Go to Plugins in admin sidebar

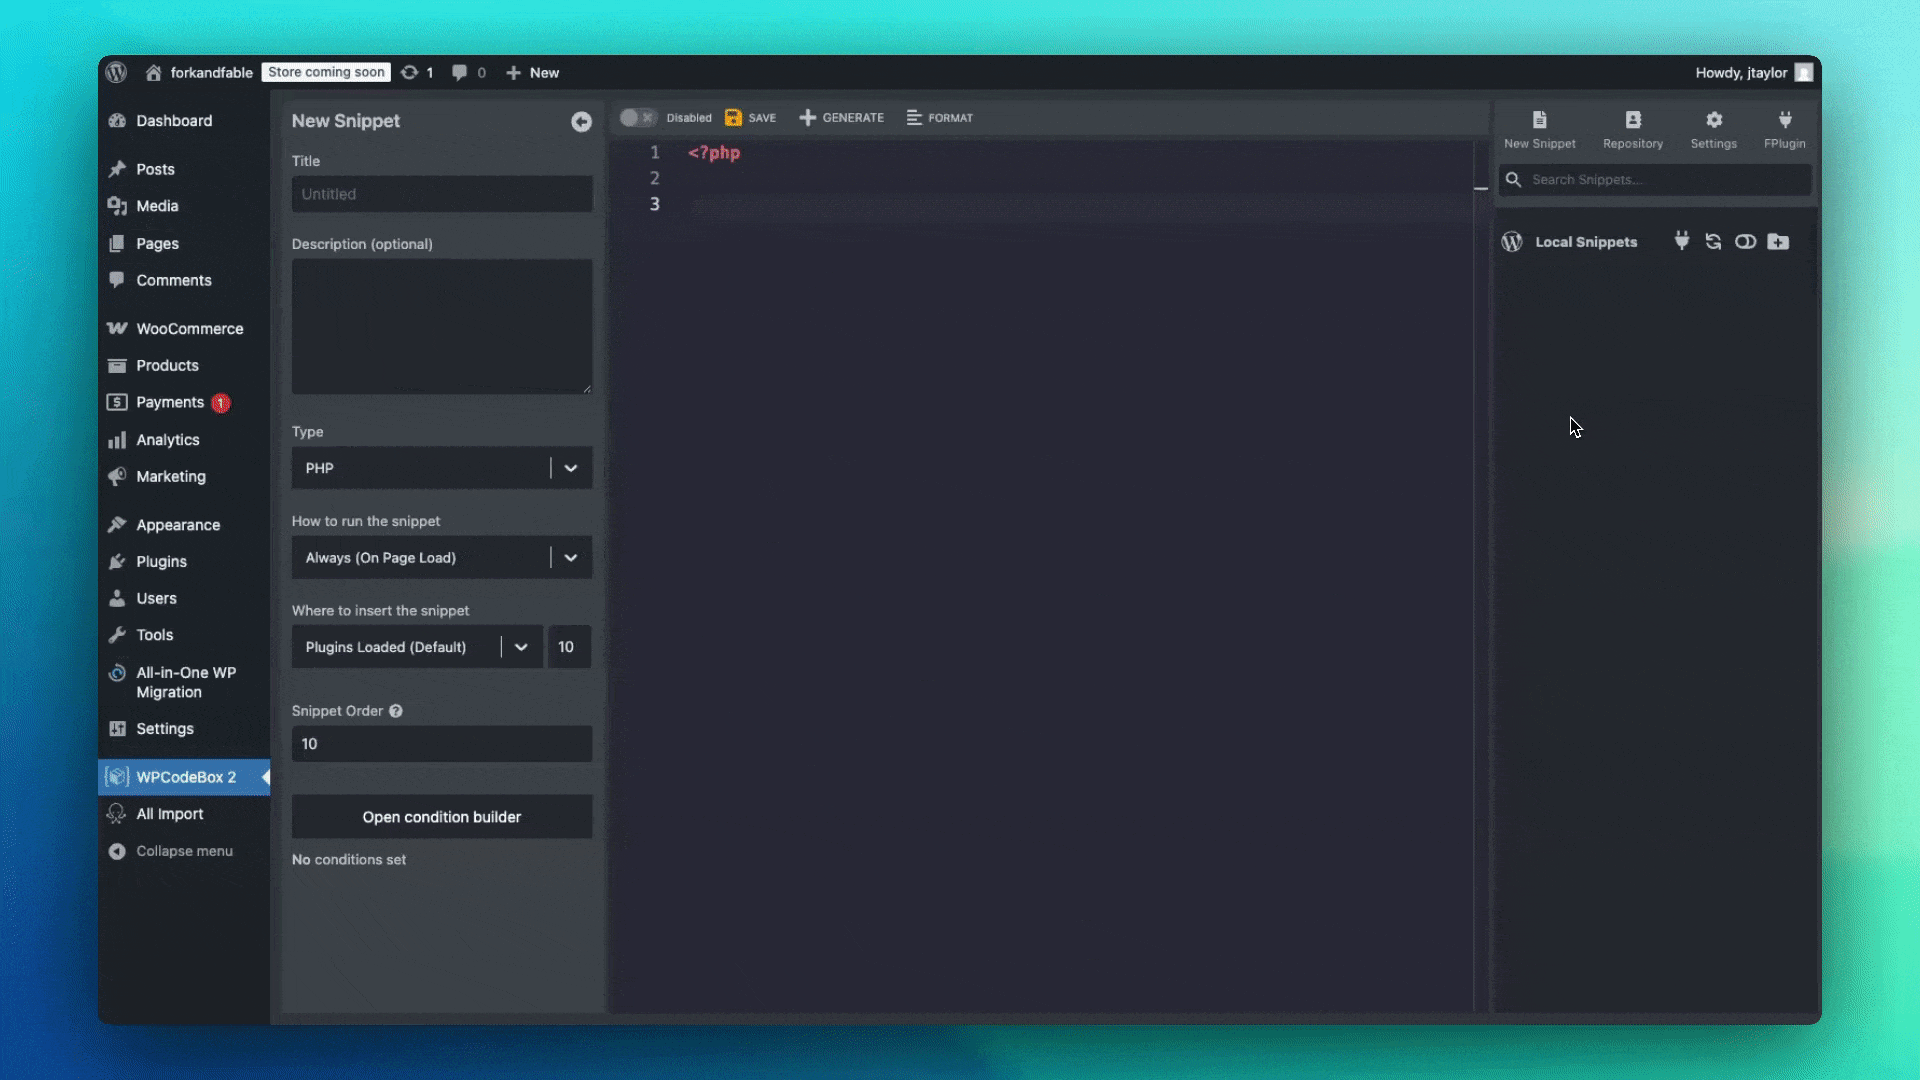point(161,562)
